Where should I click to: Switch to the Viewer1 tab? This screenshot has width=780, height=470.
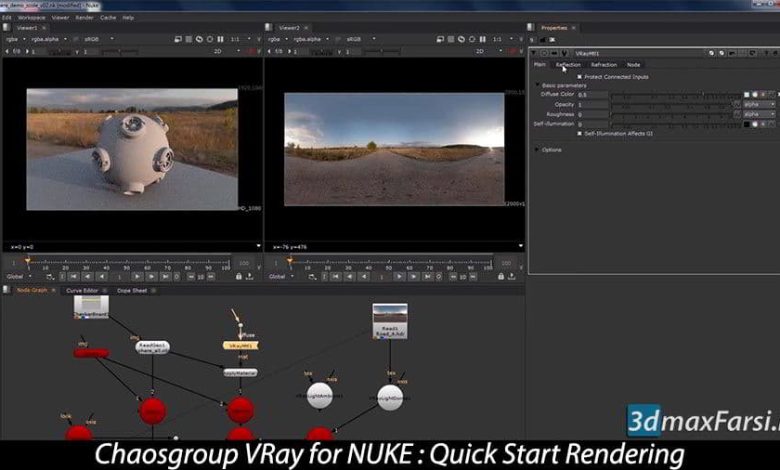[26, 28]
